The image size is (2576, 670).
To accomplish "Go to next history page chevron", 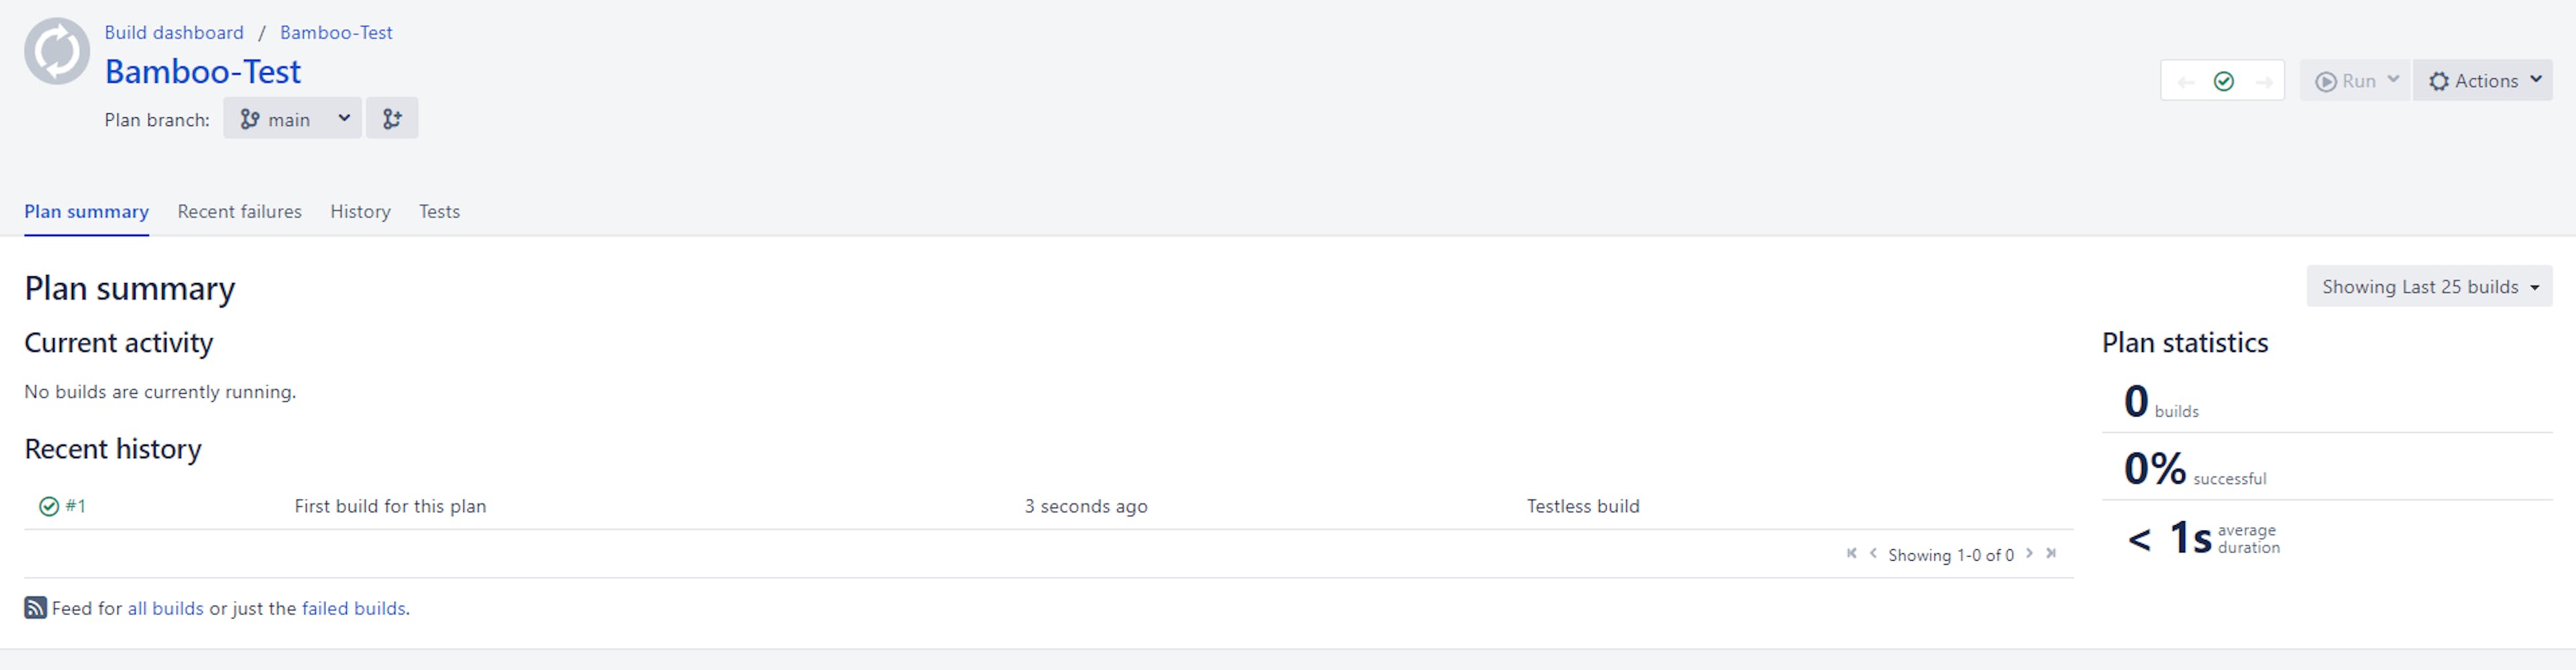I will tap(2030, 554).
